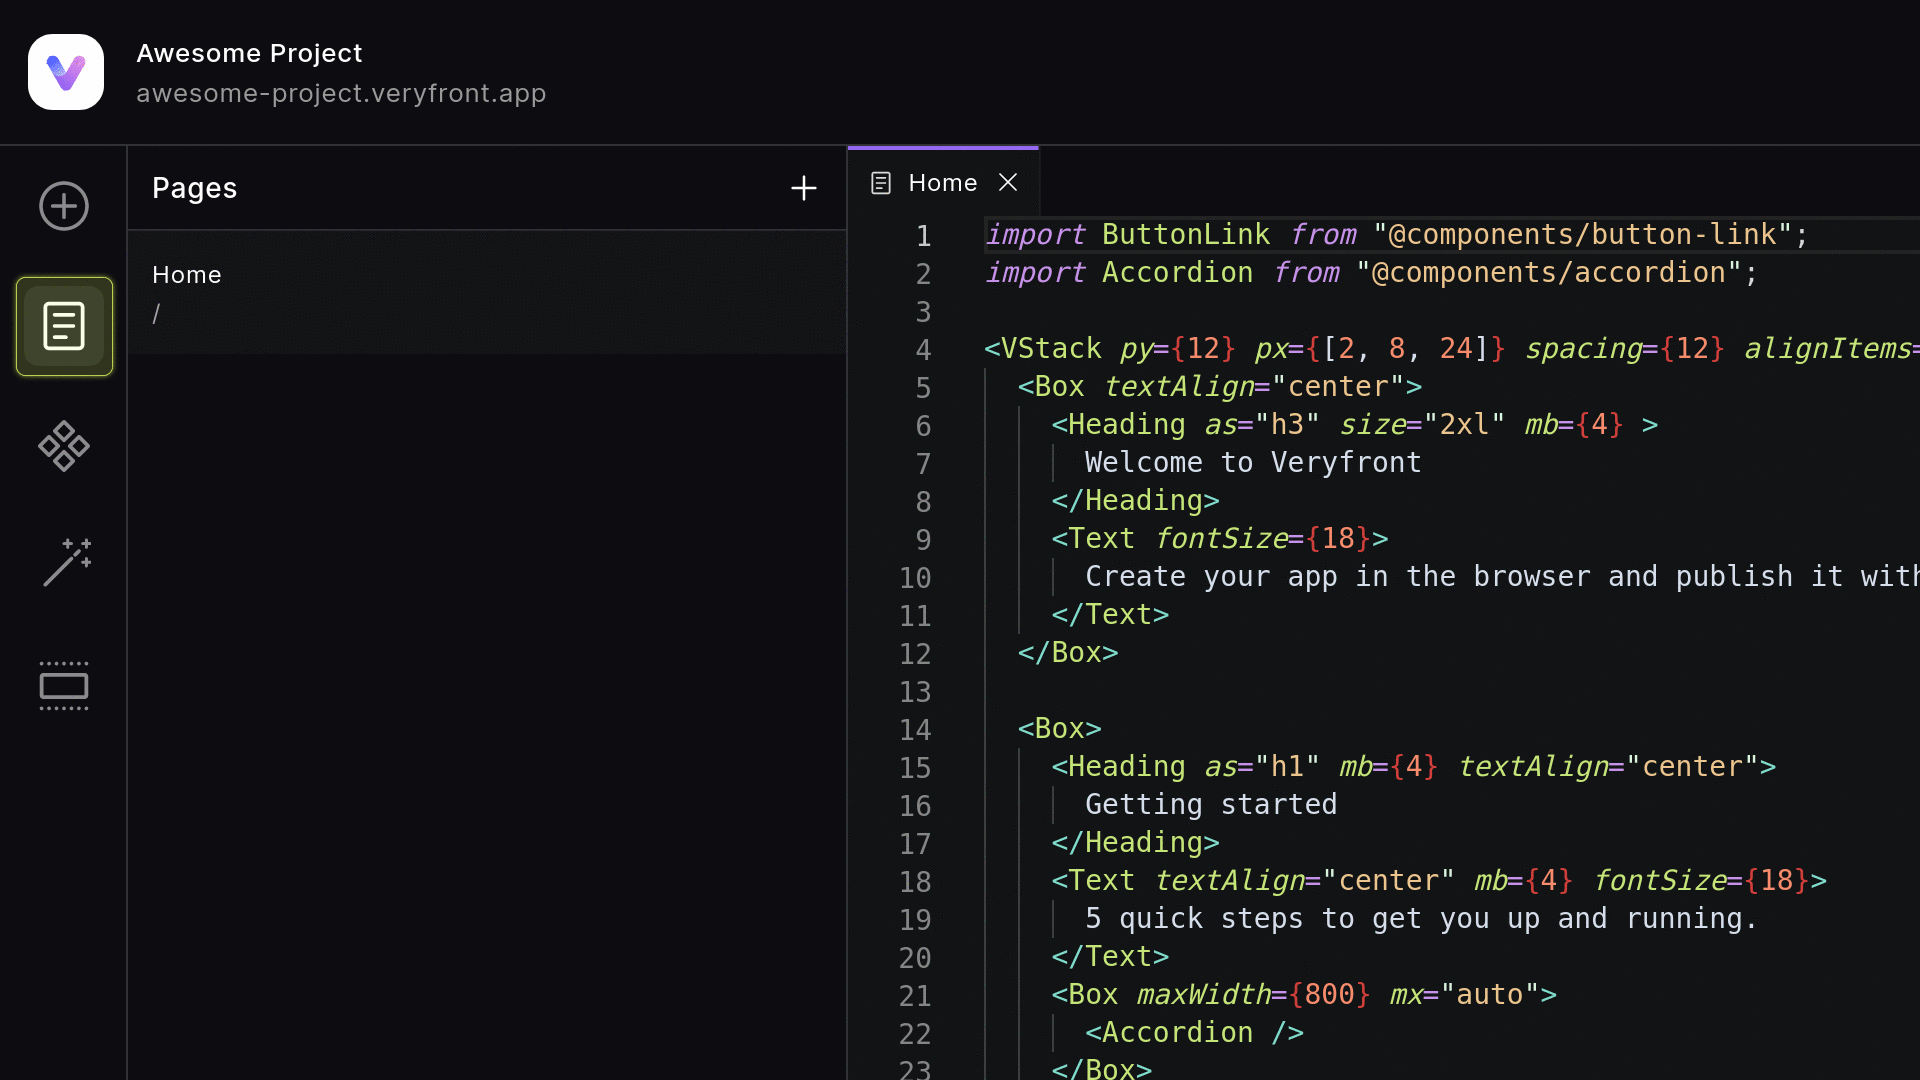This screenshot has height=1080, width=1920.
Task: Click line number 4 in gutter
Action: [923, 350]
